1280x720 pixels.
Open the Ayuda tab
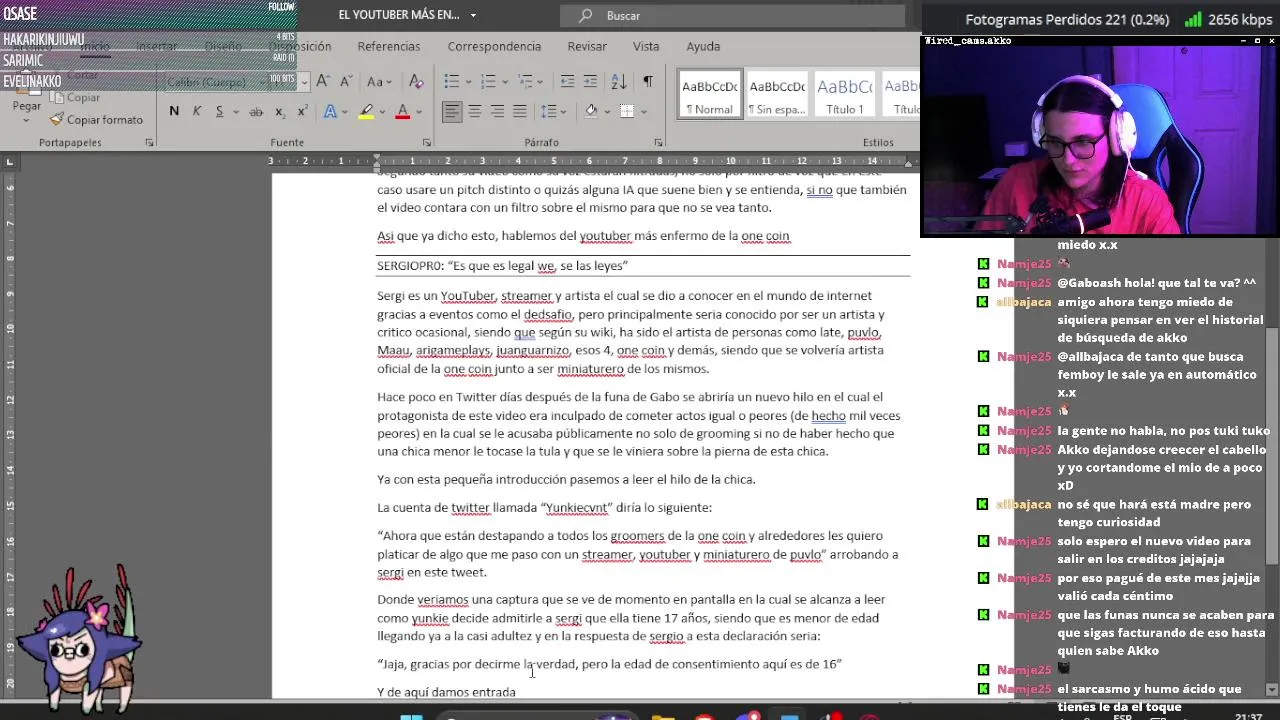coord(703,46)
